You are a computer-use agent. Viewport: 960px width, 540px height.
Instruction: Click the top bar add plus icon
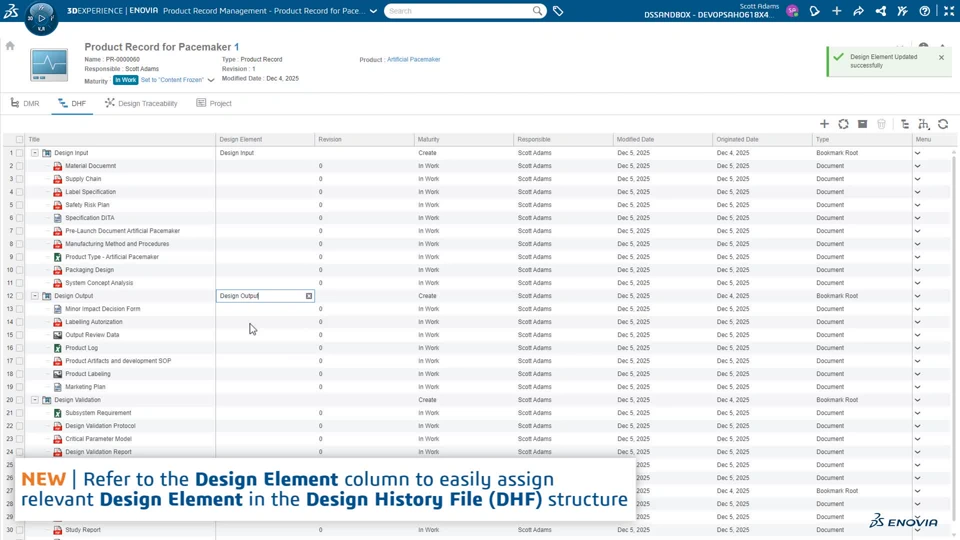(x=836, y=11)
